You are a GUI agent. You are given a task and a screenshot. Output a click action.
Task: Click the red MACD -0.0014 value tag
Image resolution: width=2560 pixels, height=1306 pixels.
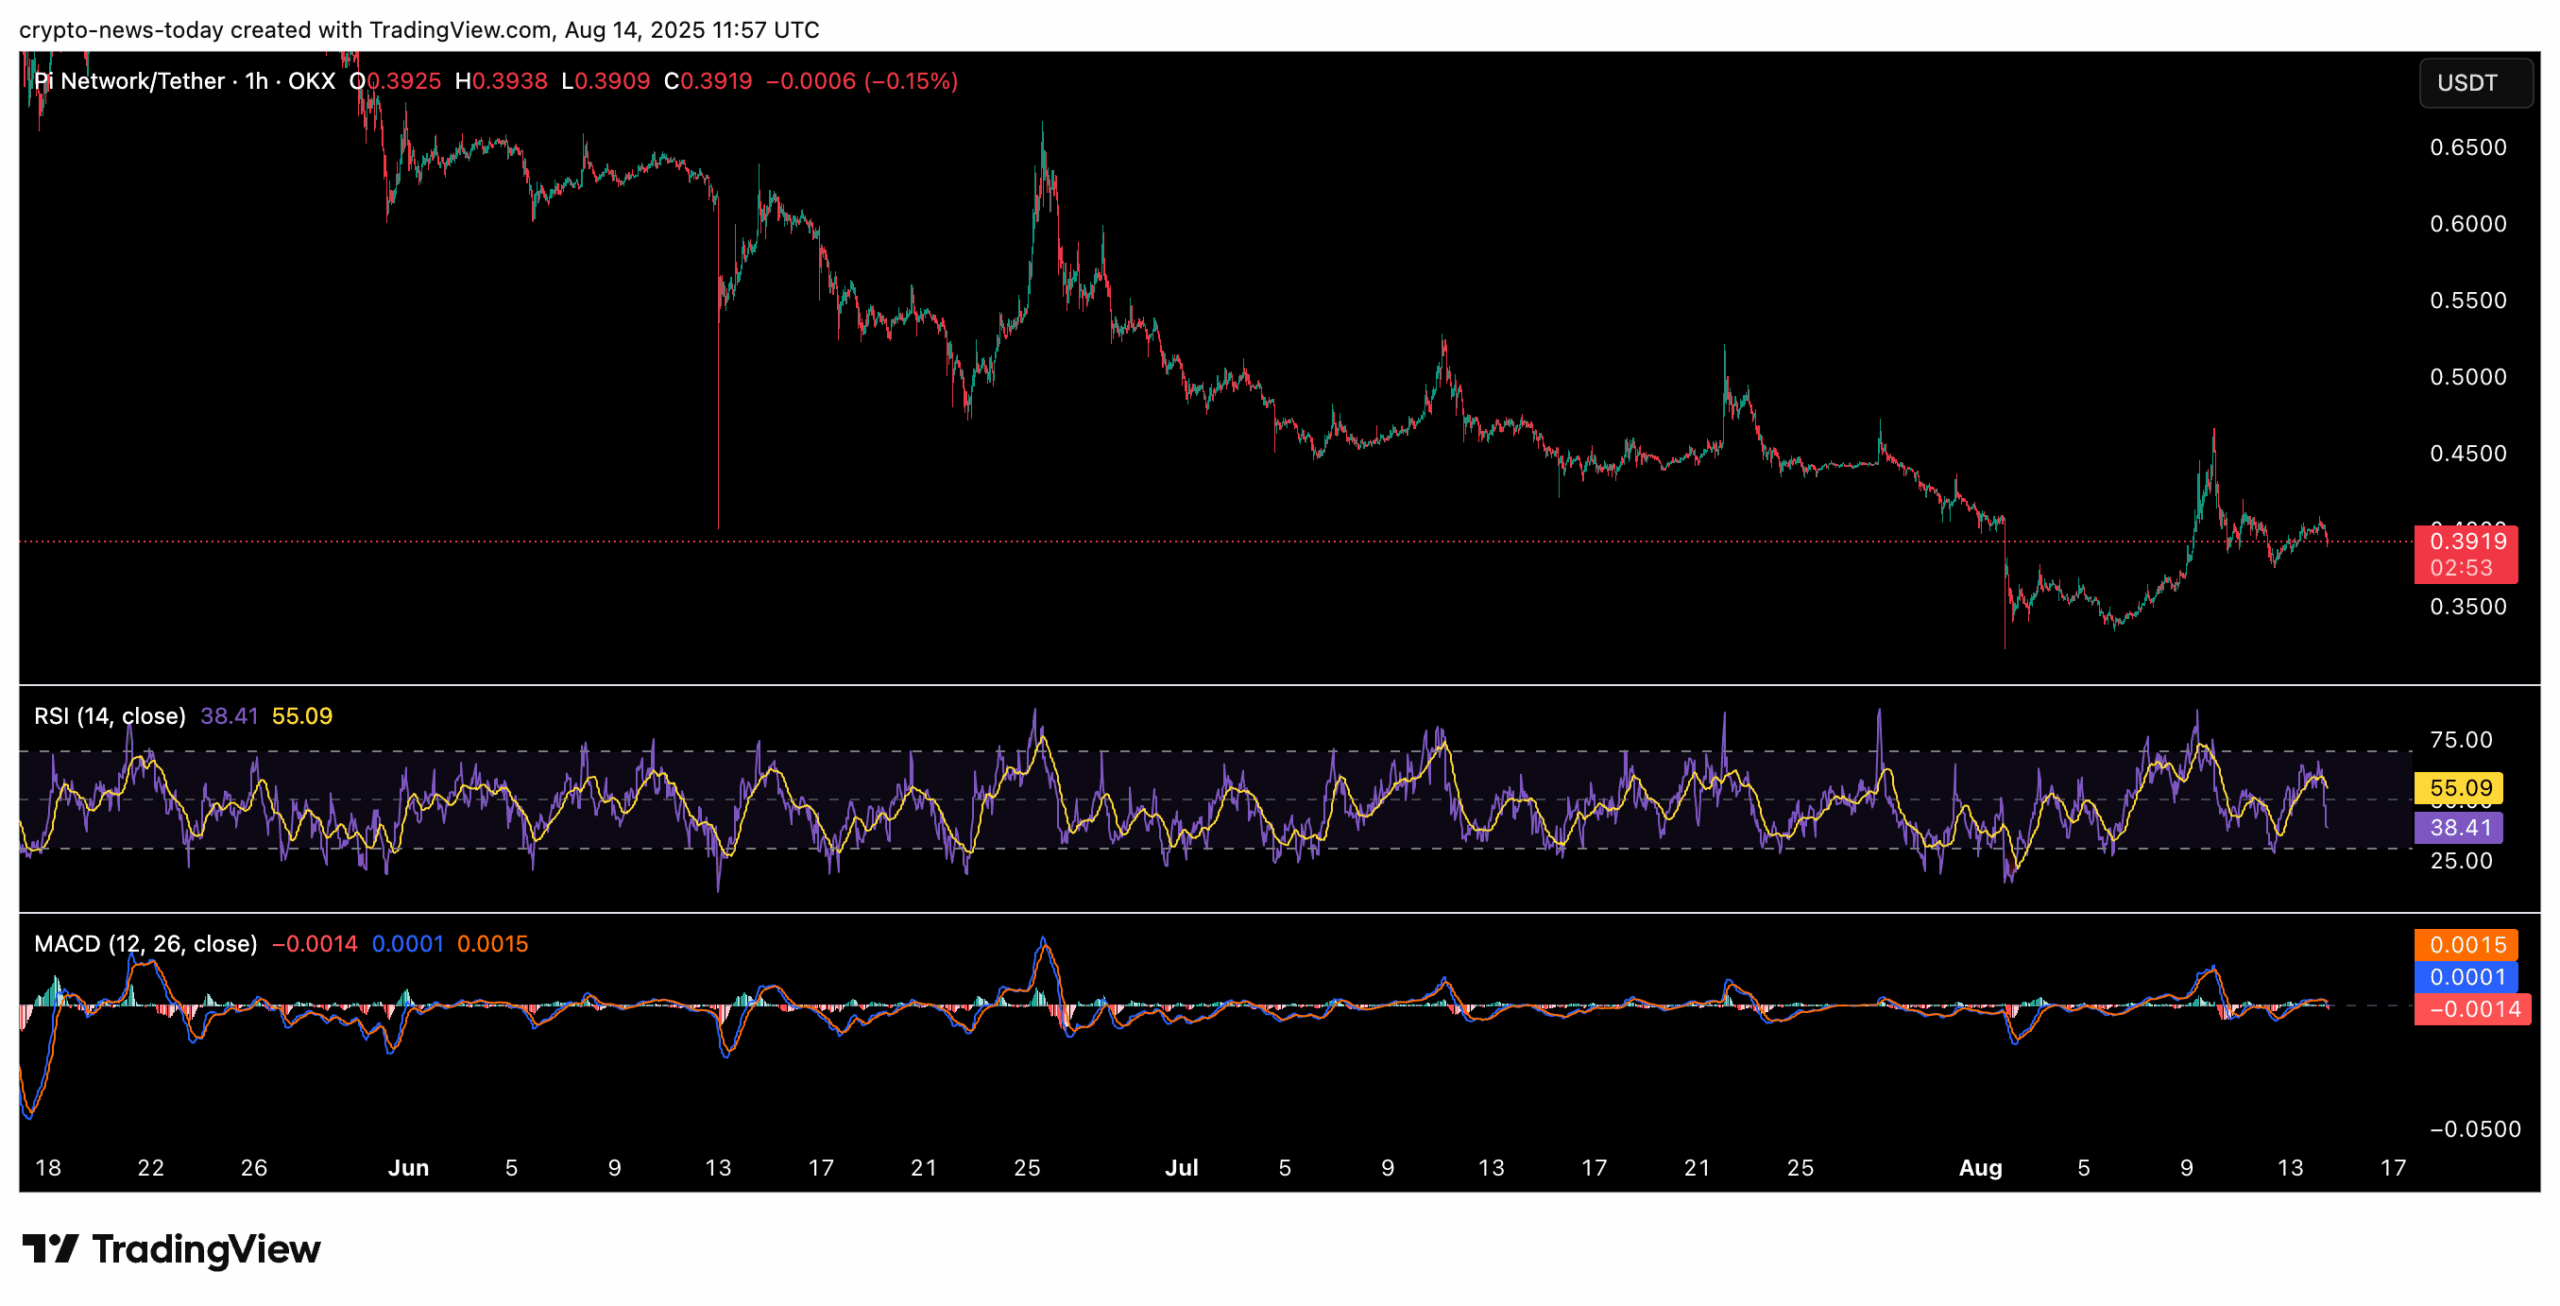(x=2474, y=1010)
